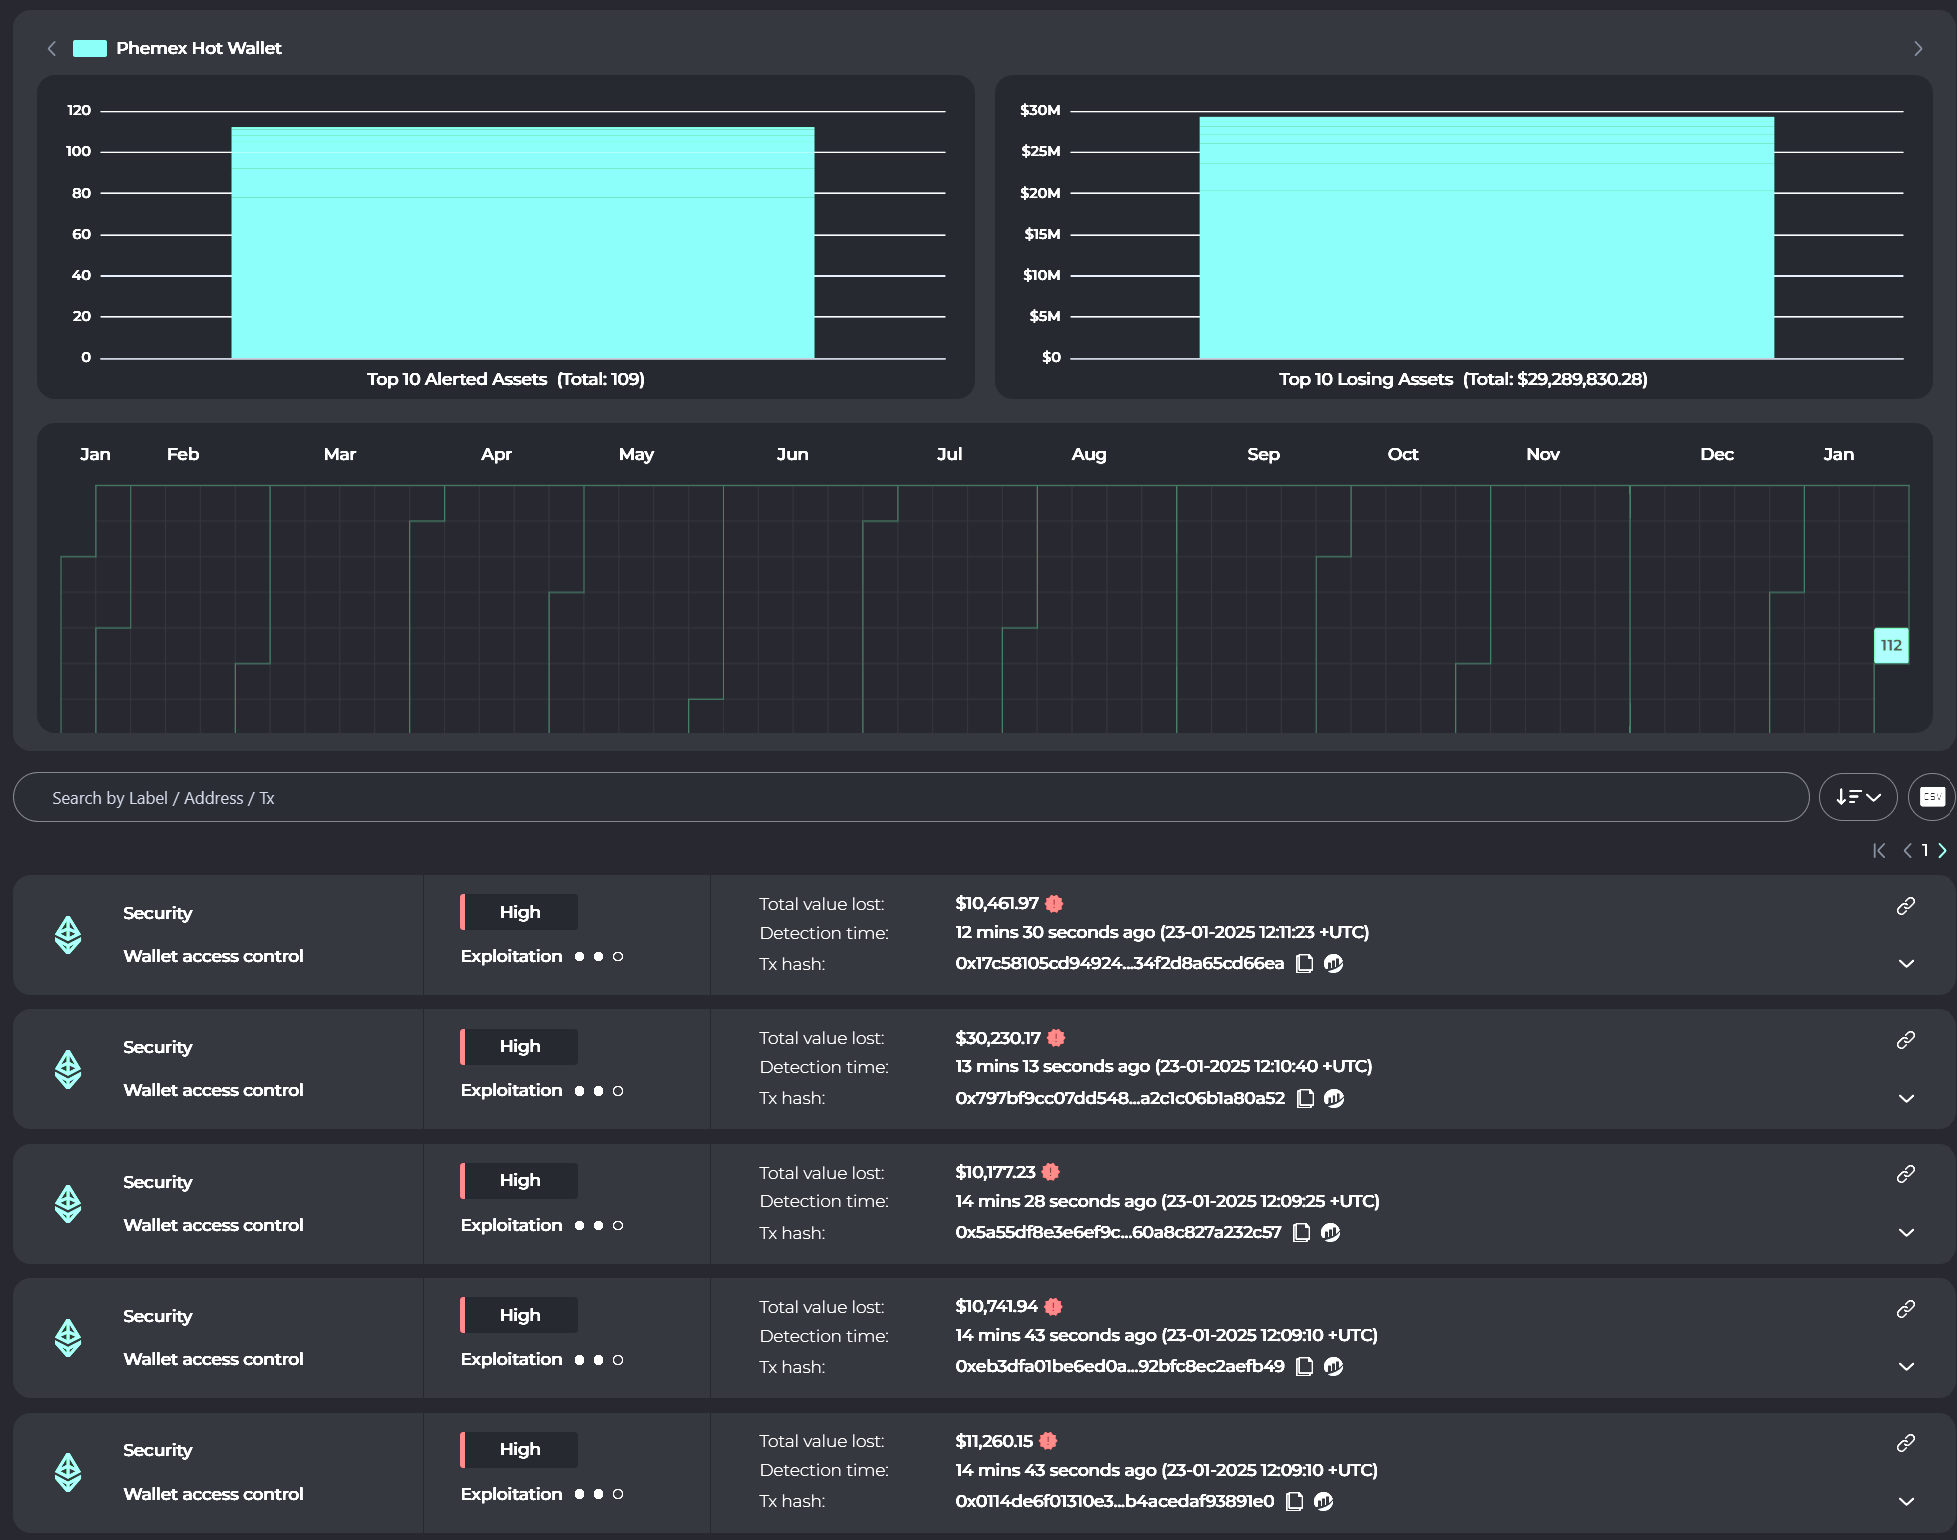The width and height of the screenshot is (1957, 1540).
Task: Open chart icon next to 0x797bf9cc07dd548 hash
Action: tap(1334, 1098)
